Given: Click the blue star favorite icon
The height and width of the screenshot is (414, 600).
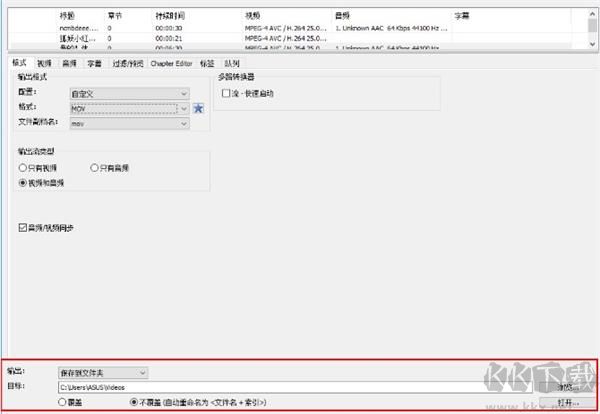Looking at the screenshot, I should (x=198, y=109).
